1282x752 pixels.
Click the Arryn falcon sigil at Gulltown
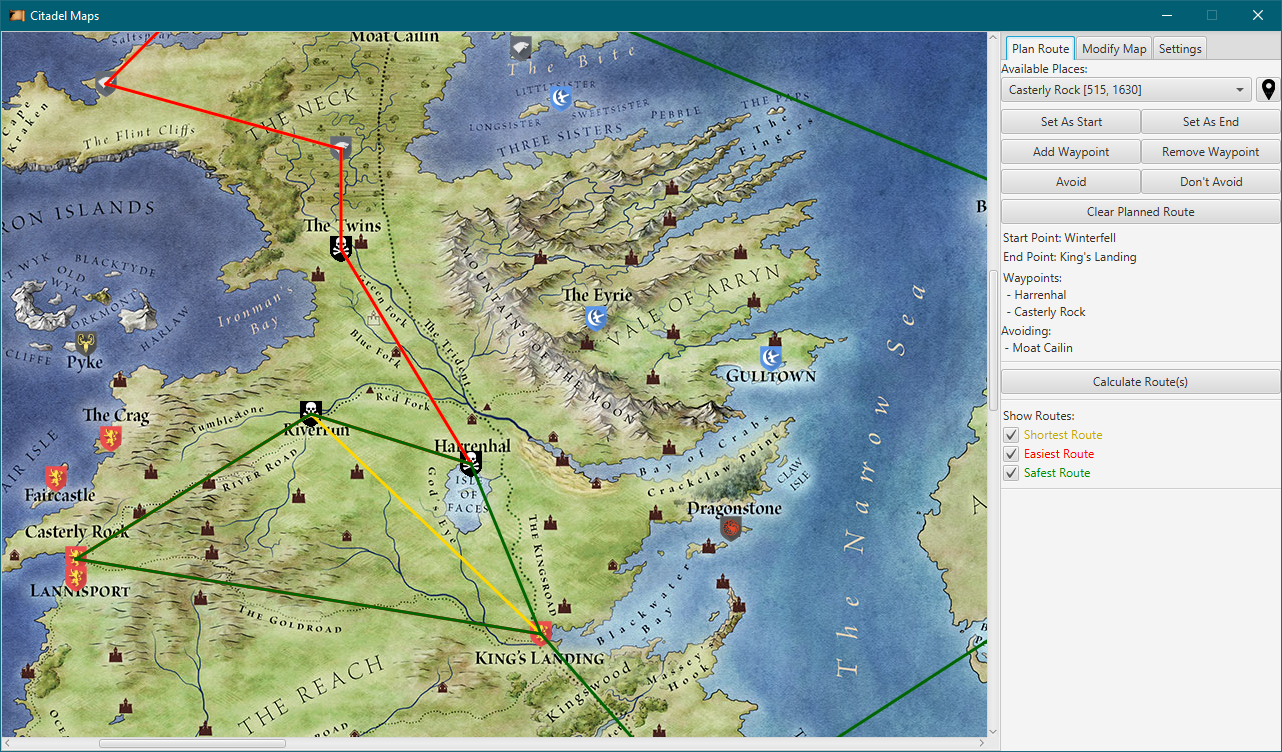pyautogui.click(x=770, y=357)
